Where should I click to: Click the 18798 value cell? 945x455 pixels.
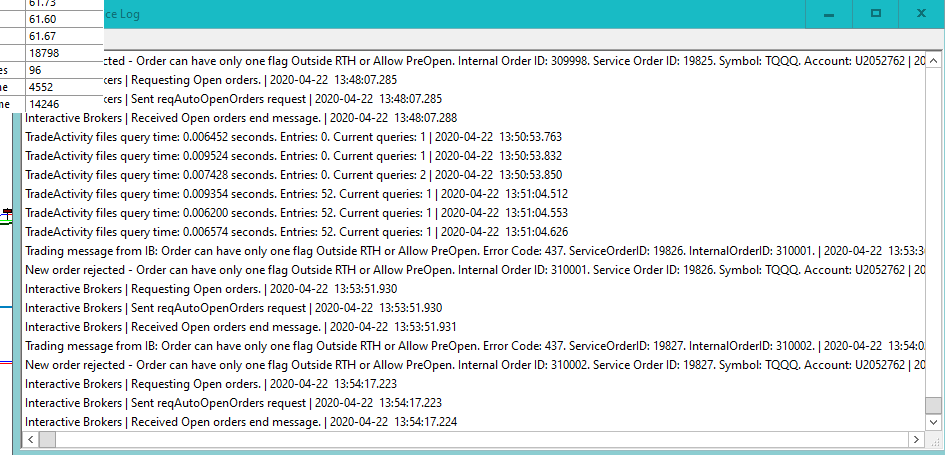click(x=64, y=53)
